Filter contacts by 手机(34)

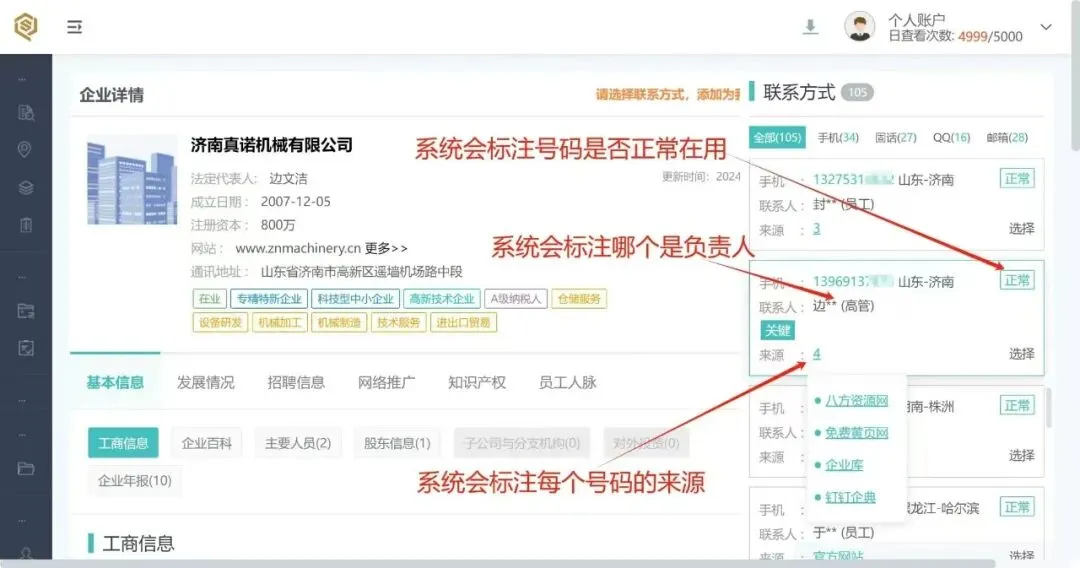coord(838,137)
